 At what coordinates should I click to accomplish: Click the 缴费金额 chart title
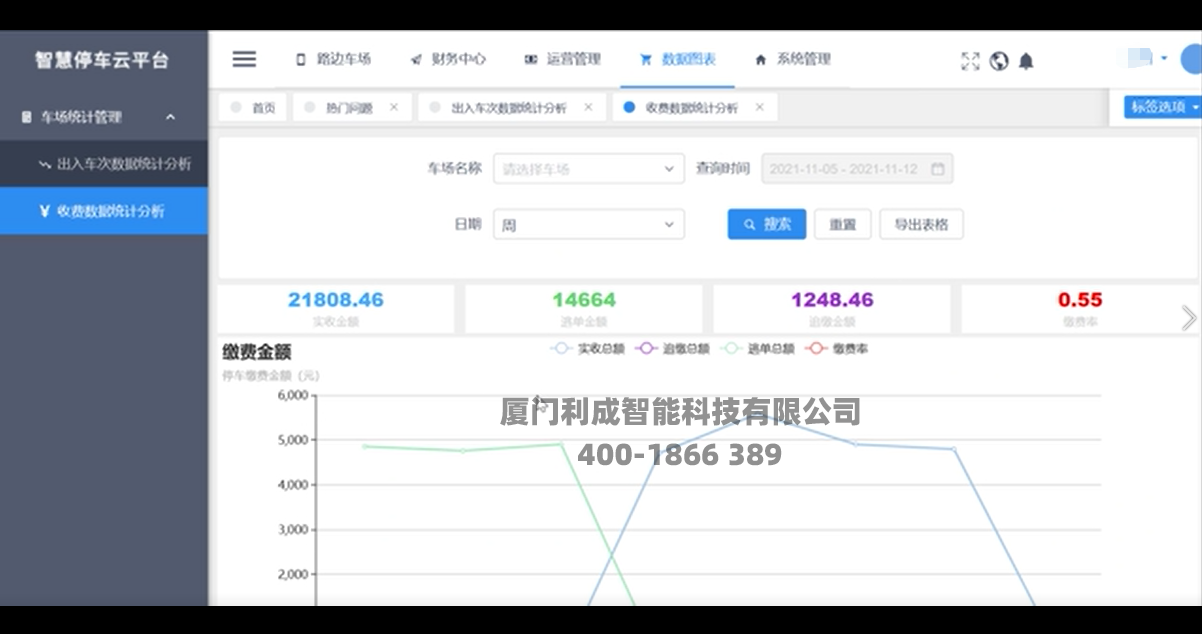[x=257, y=352]
